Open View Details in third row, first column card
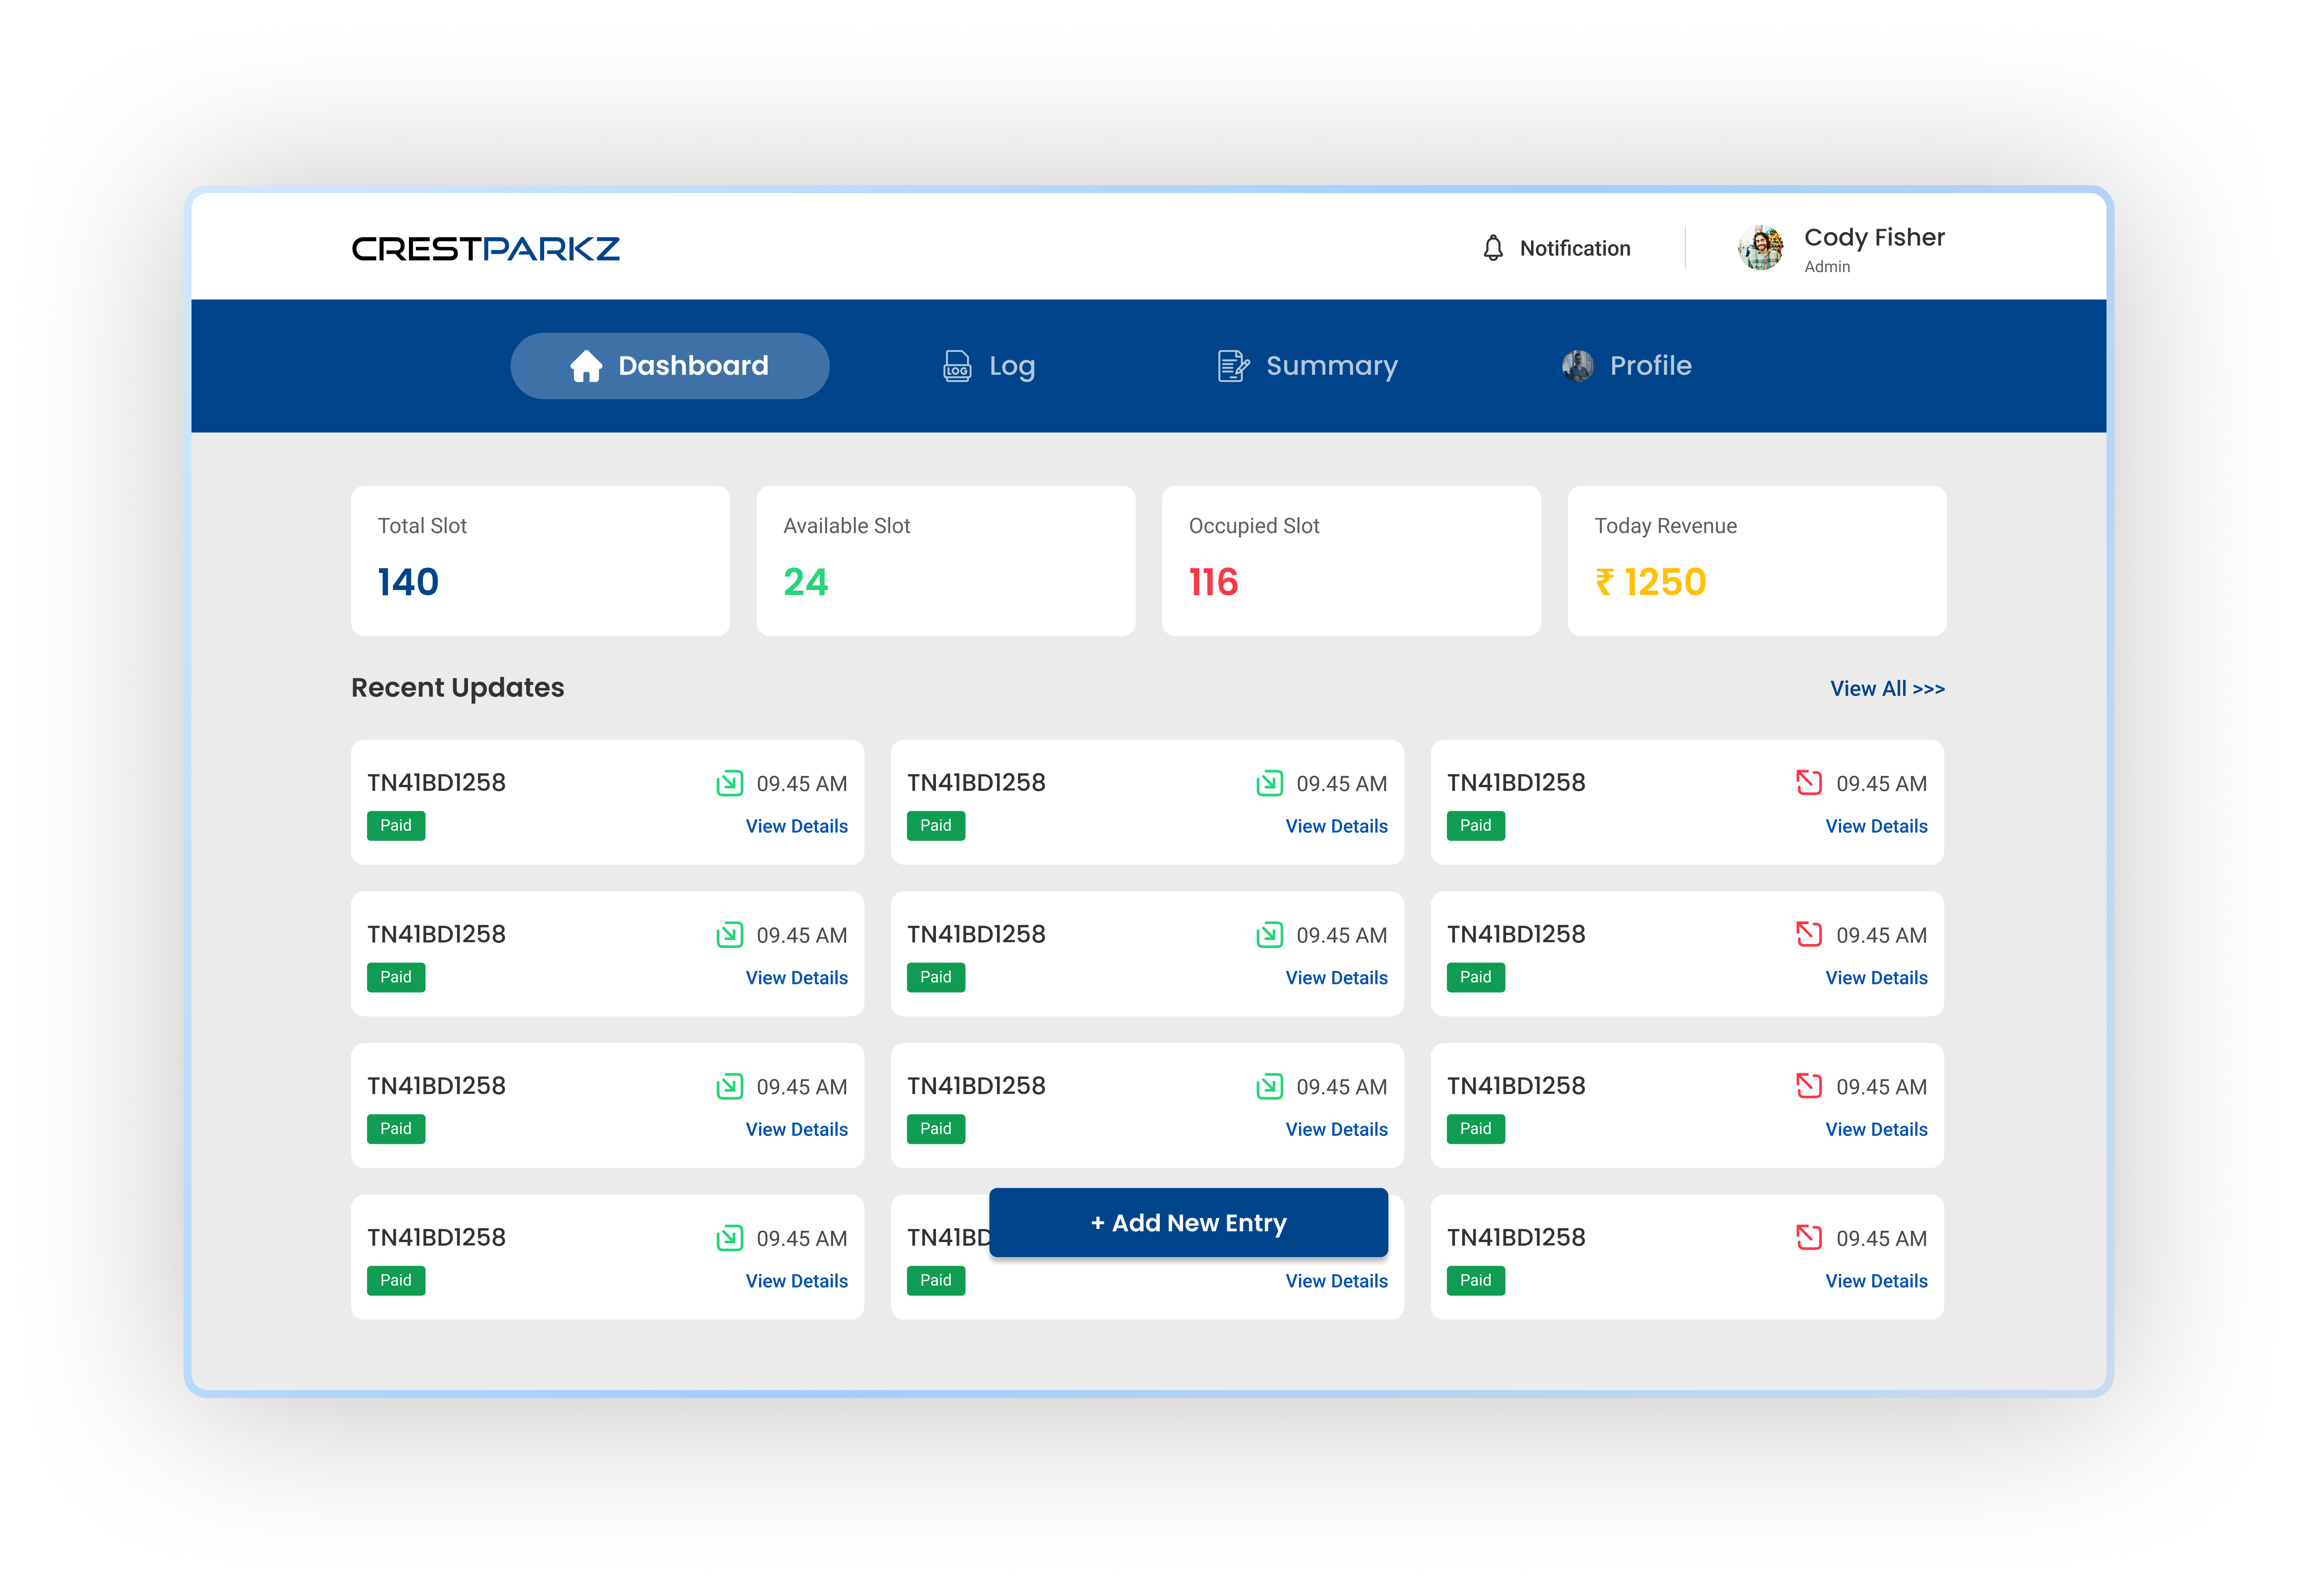This screenshot has height=1596, width=2298. 797,1129
